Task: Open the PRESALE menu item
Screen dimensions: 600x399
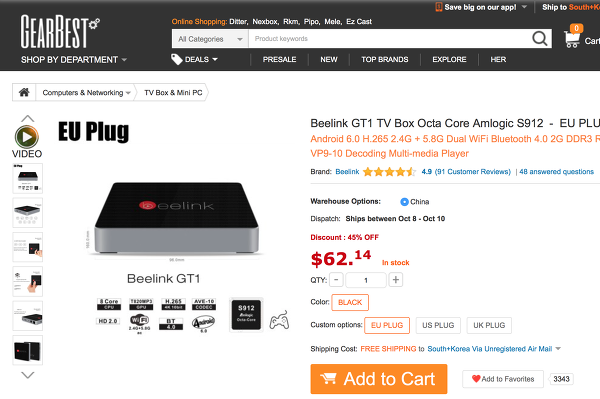Action: [279, 59]
